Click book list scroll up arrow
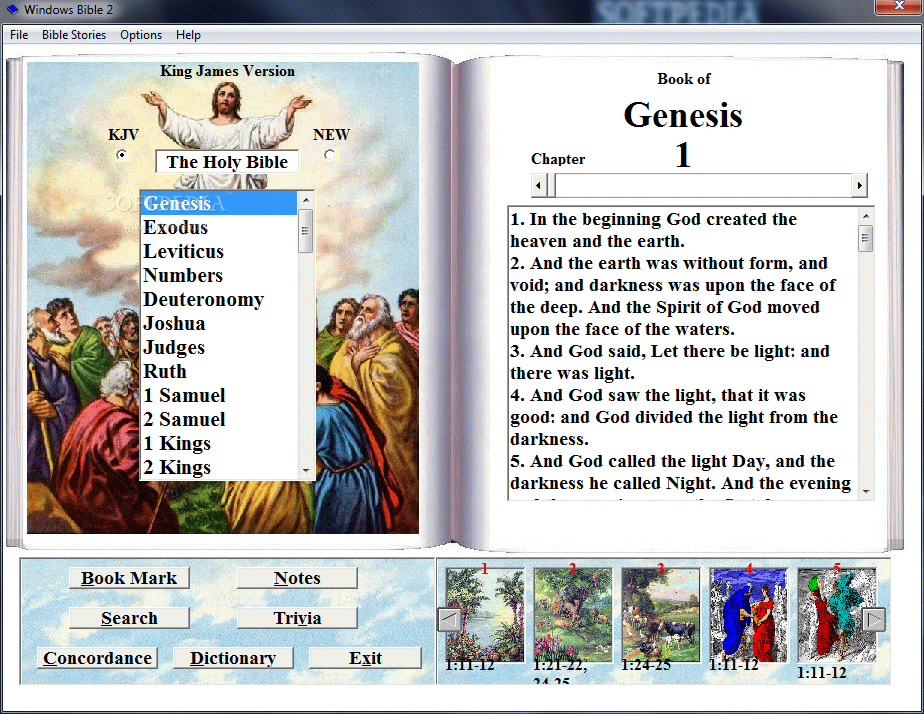The width and height of the screenshot is (924, 714). click(x=306, y=200)
